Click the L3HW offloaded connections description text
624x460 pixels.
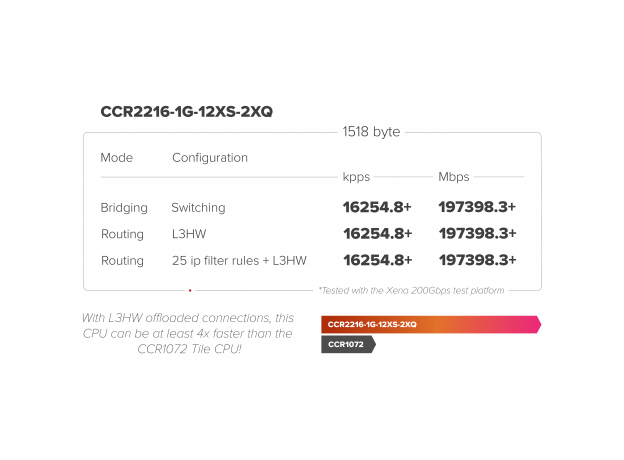(188, 333)
